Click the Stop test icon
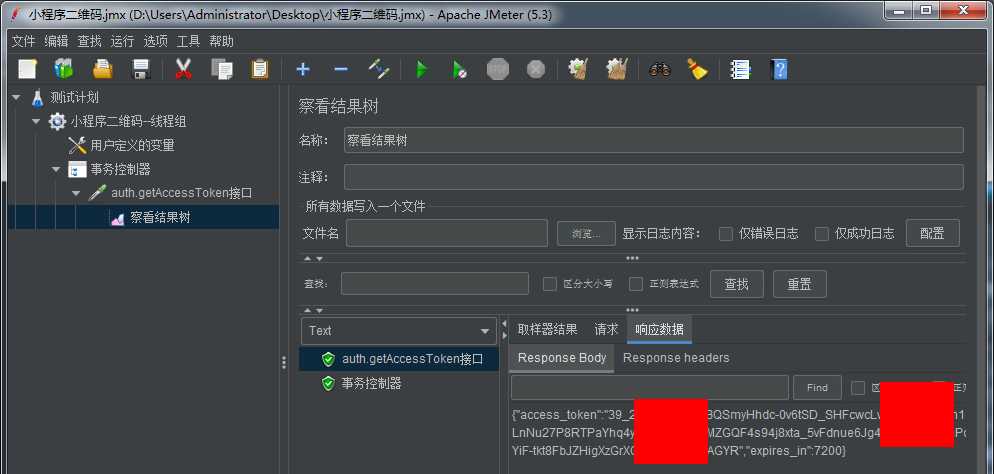The image size is (994, 474). point(498,69)
